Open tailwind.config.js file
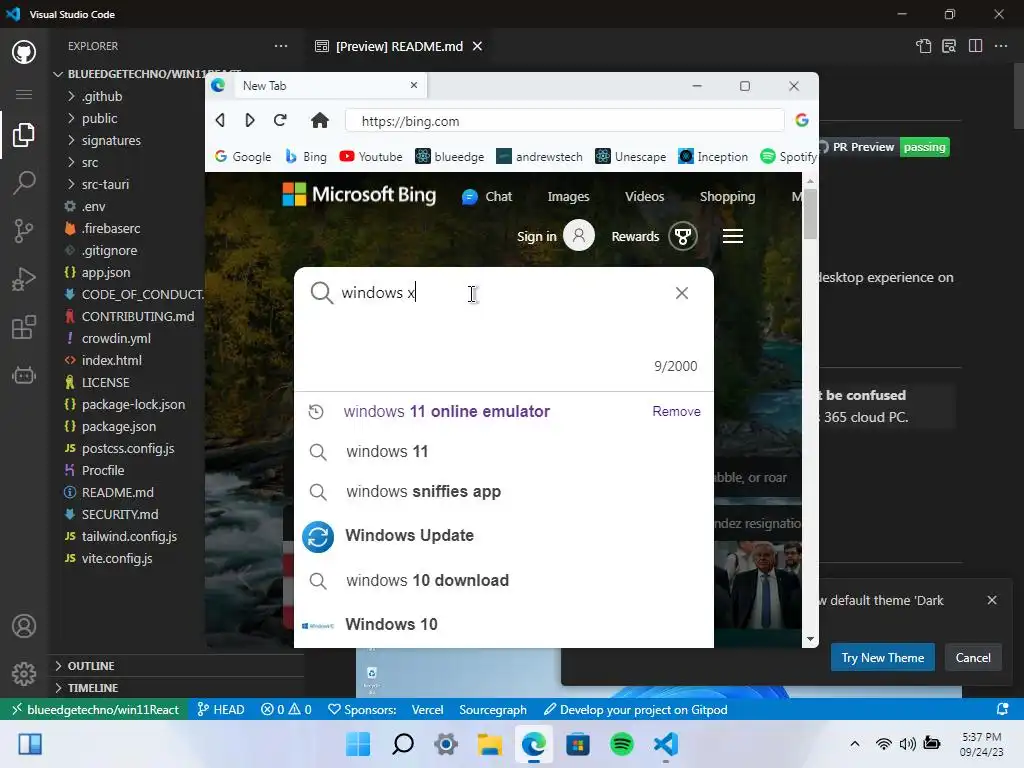The width and height of the screenshot is (1024, 768). click(x=129, y=536)
